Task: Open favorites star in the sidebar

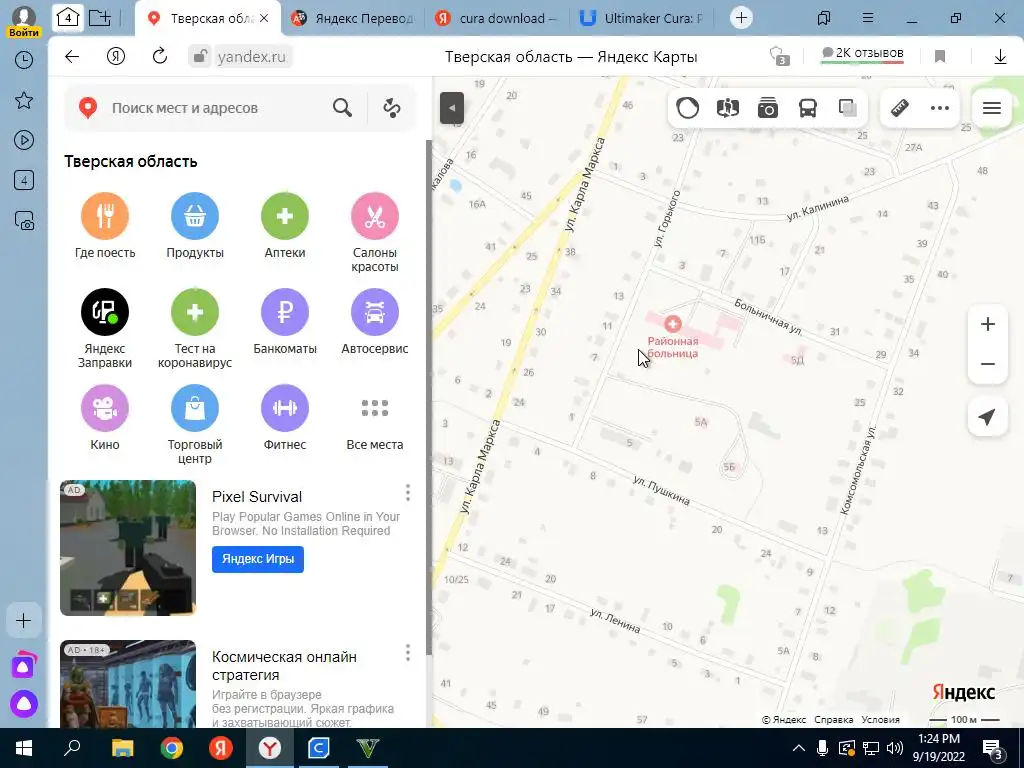Action: pos(24,101)
